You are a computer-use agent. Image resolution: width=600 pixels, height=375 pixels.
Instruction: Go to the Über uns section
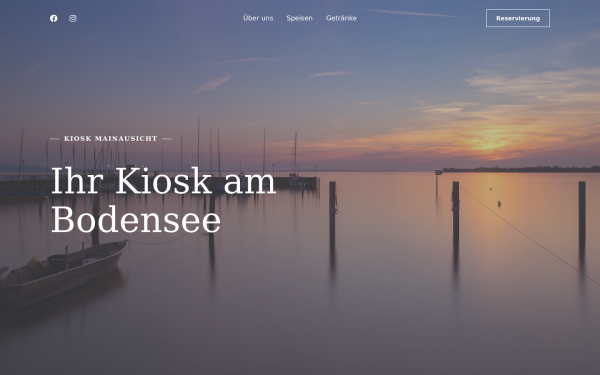coord(258,18)
